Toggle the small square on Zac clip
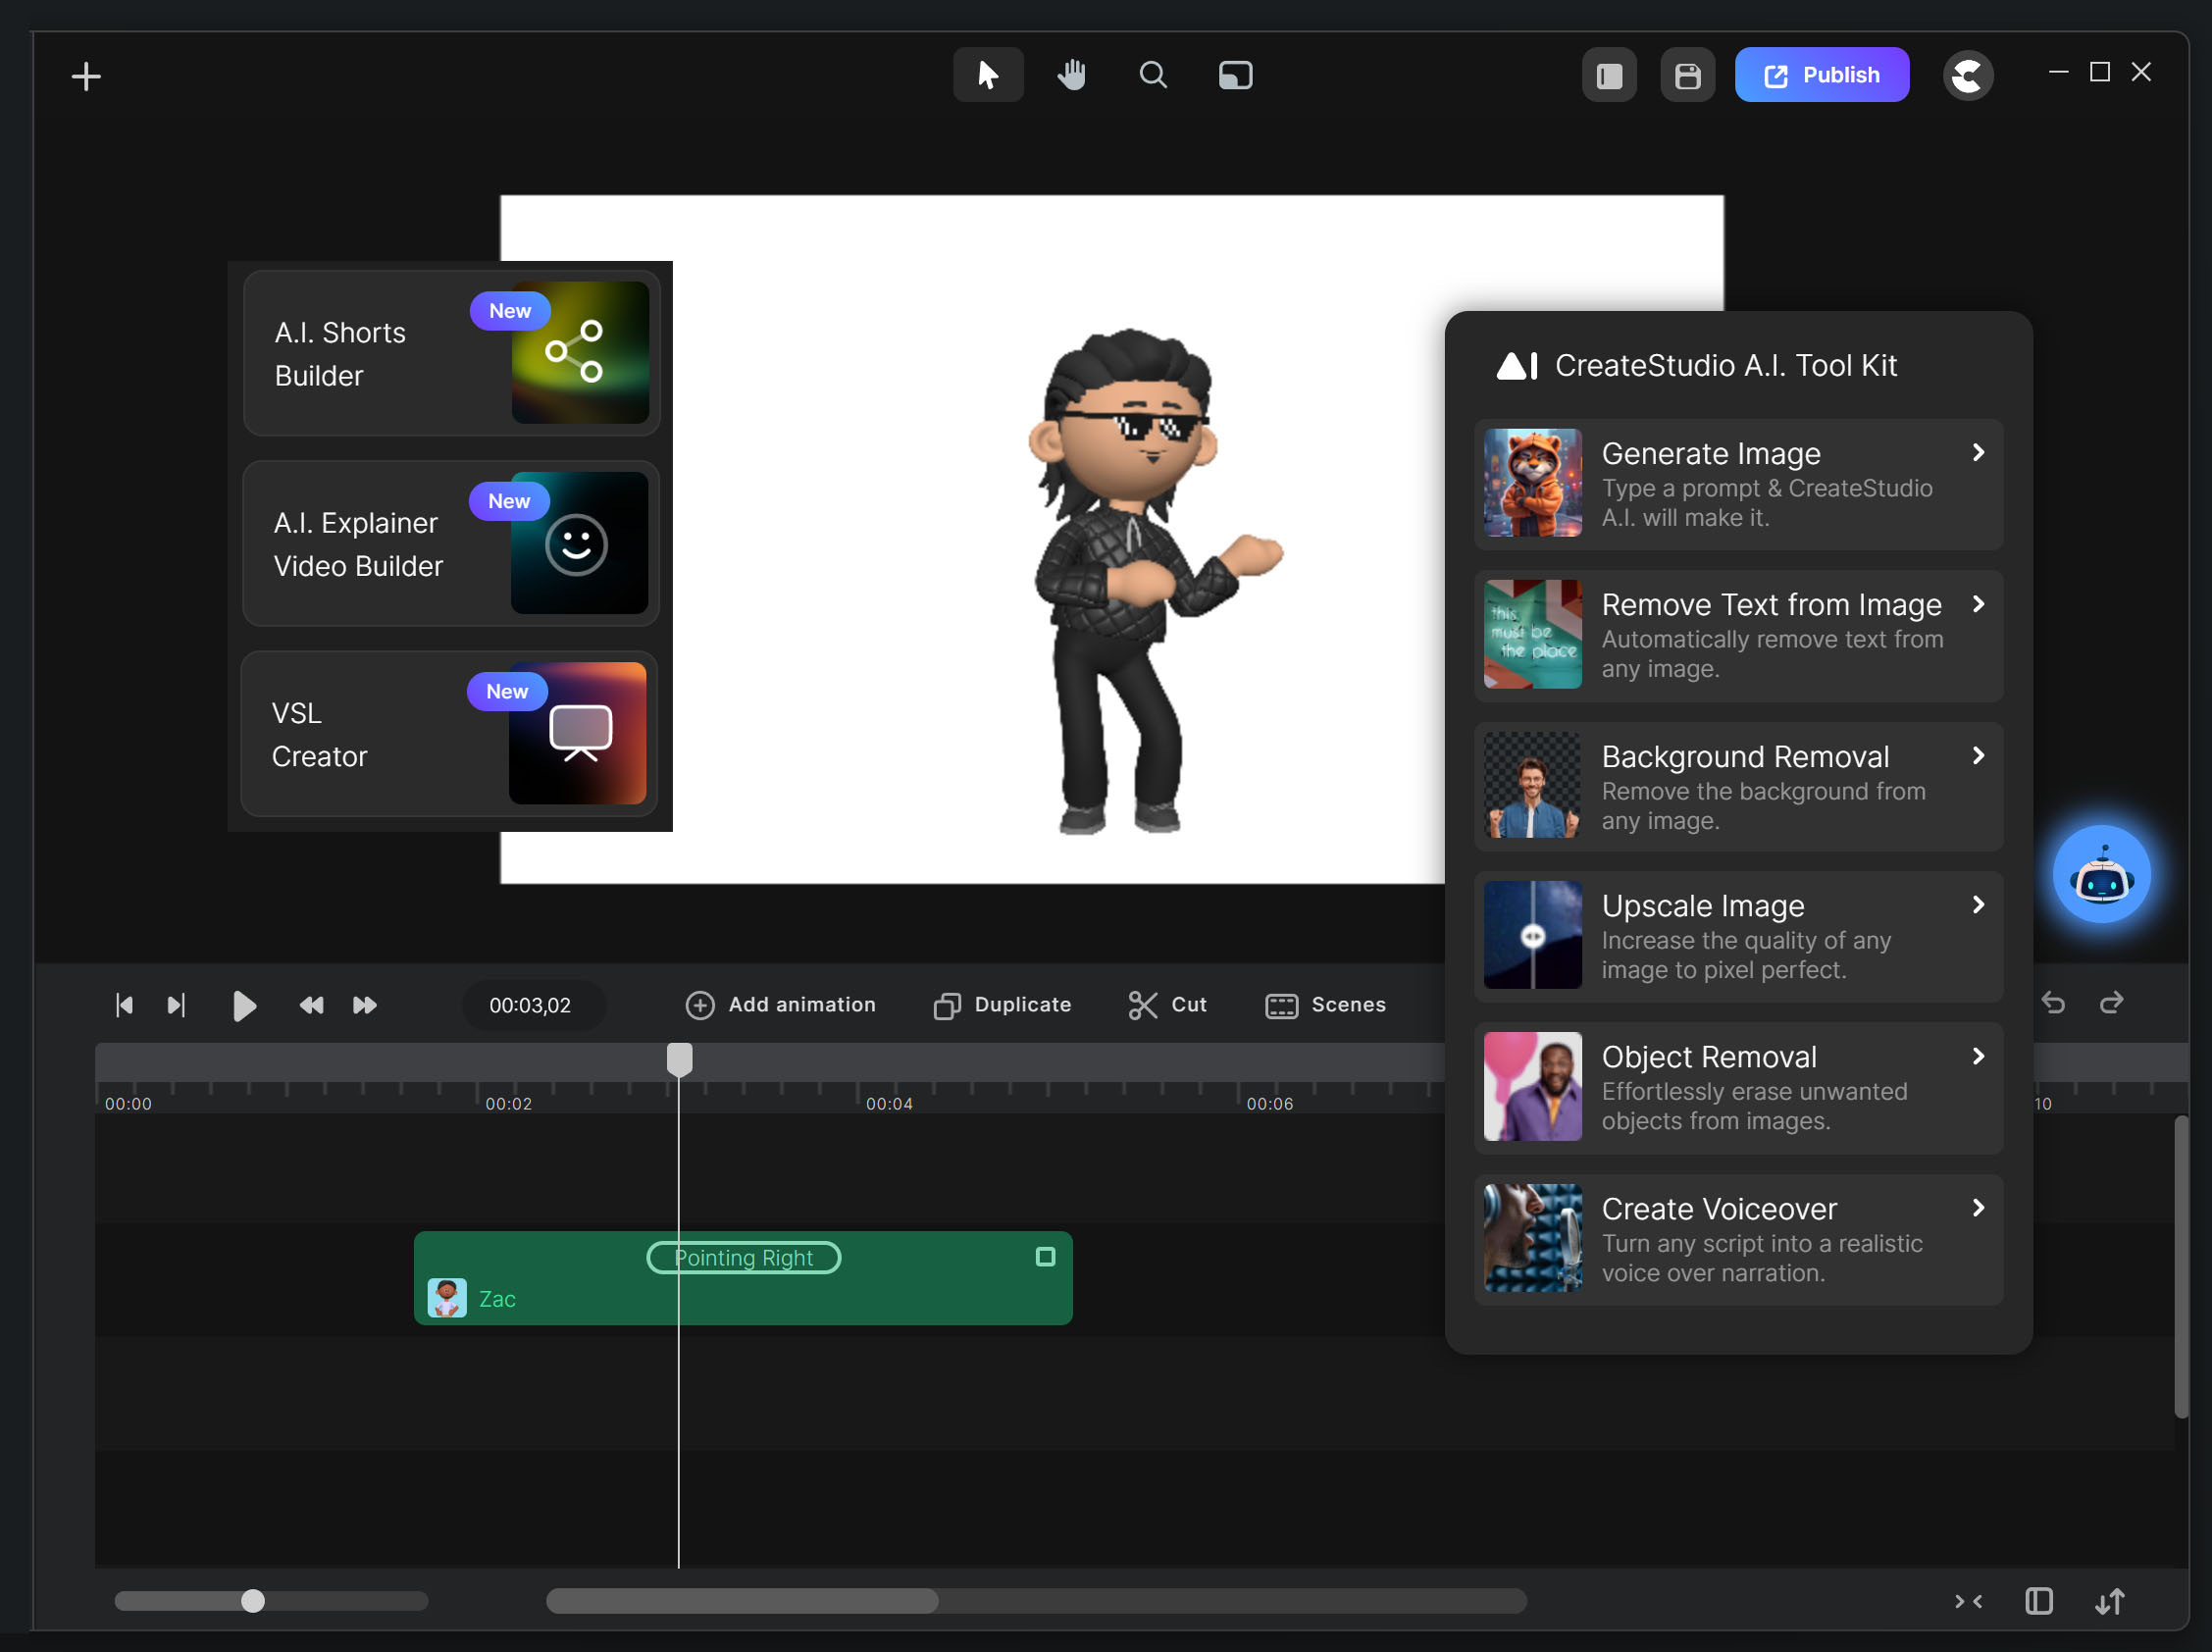Screen dimensions: 2212x1652 pyautogui.click(x=1045, y=1257)
